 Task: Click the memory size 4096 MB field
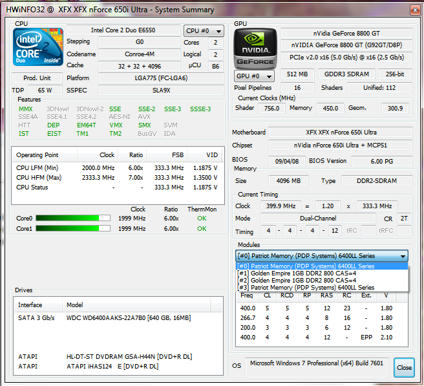(288, 181)
